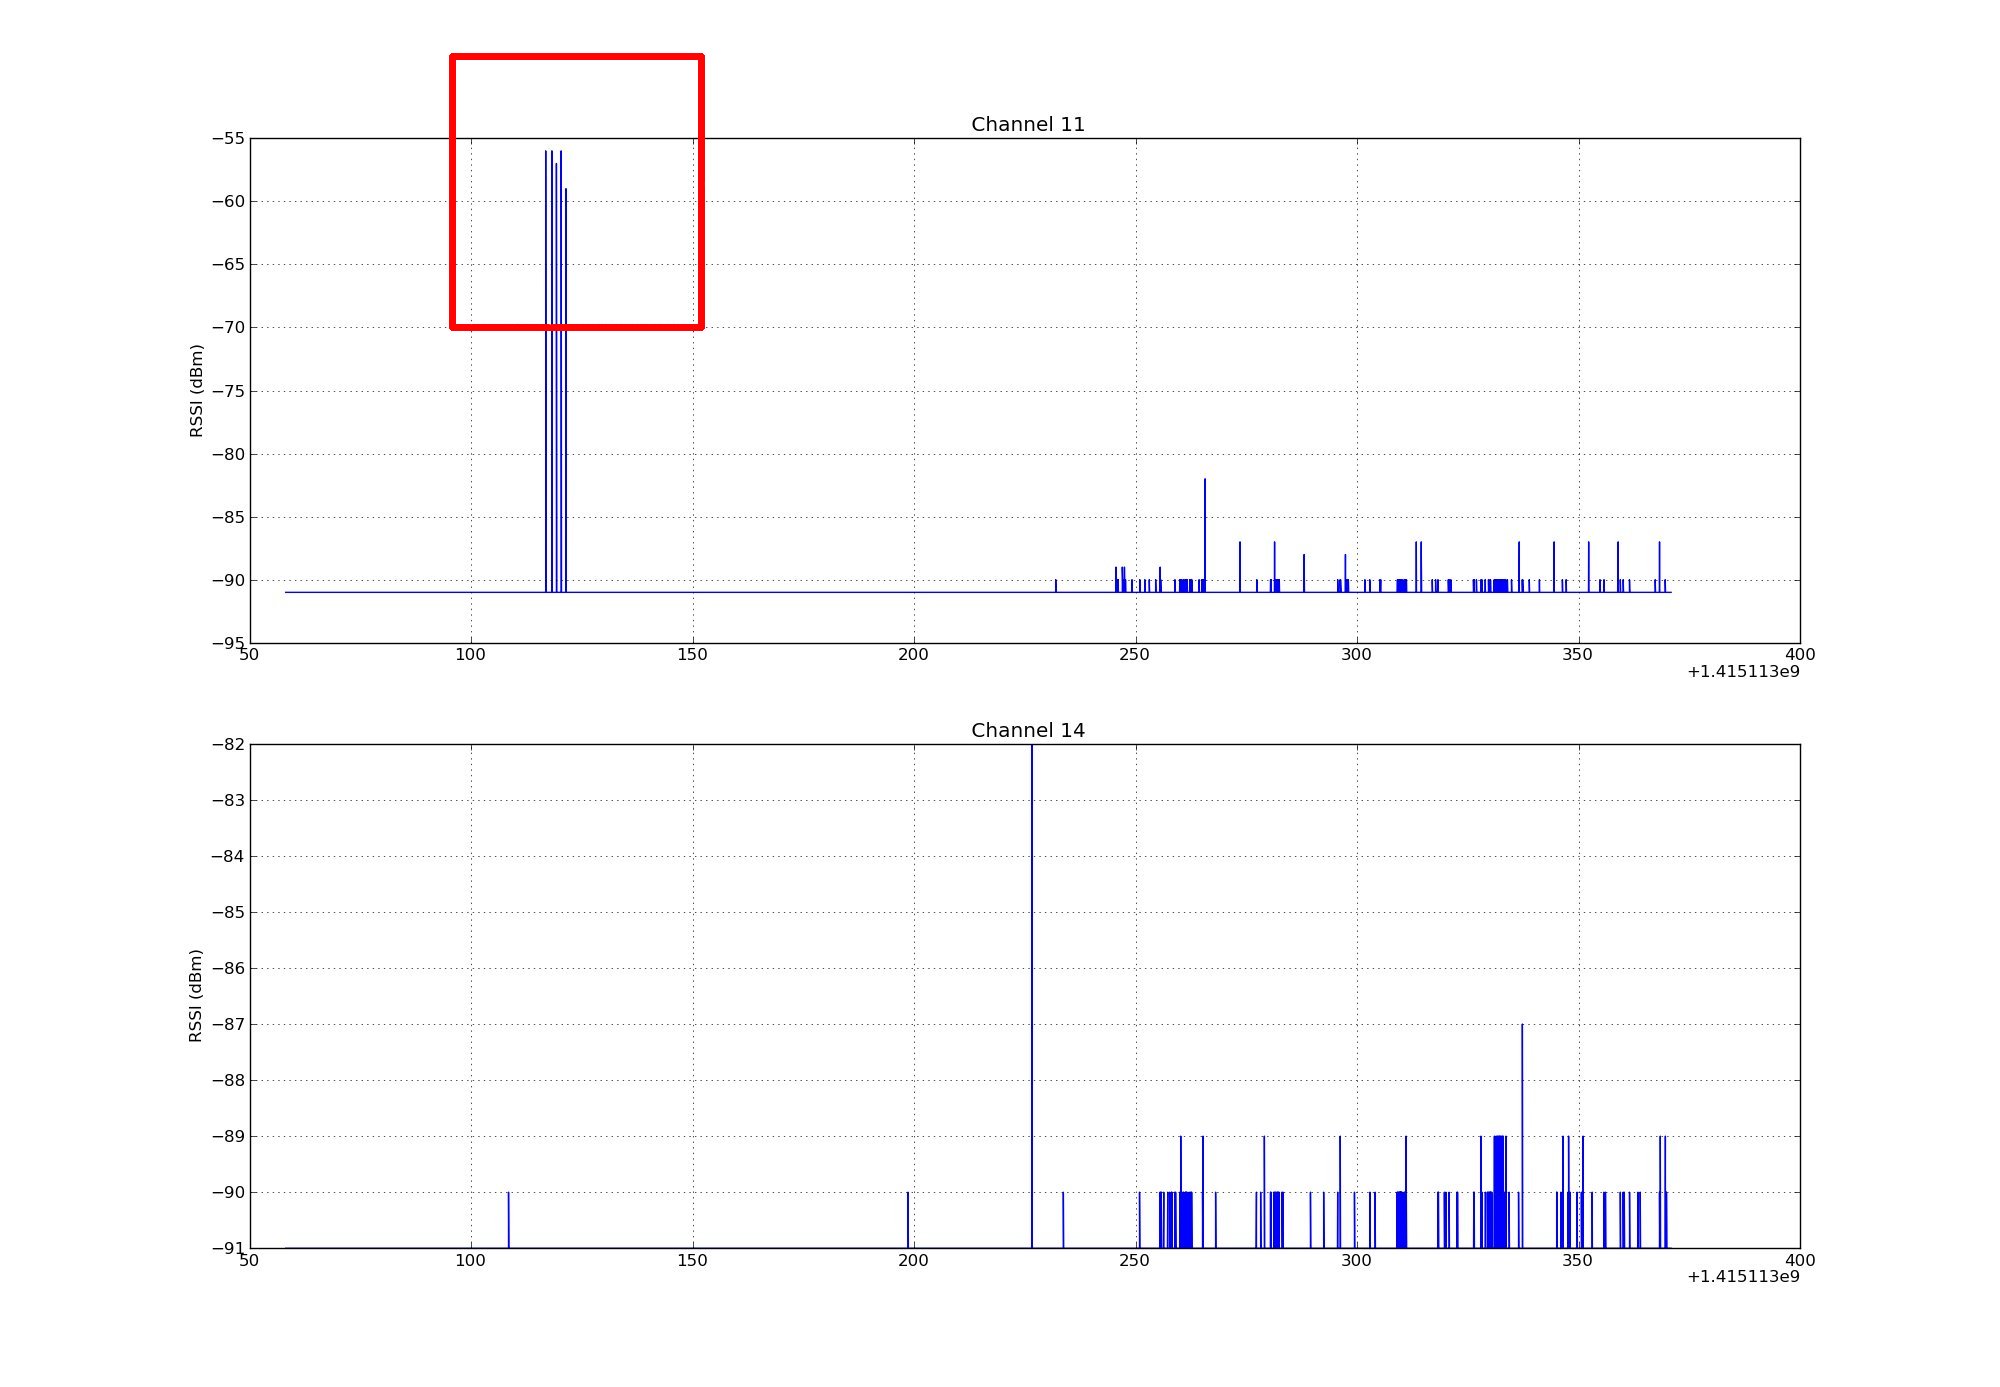Screen dimensions: 2000x1387
Task: Click the −90 tick label in Channel 14 plot
Action: point(228,1192)
